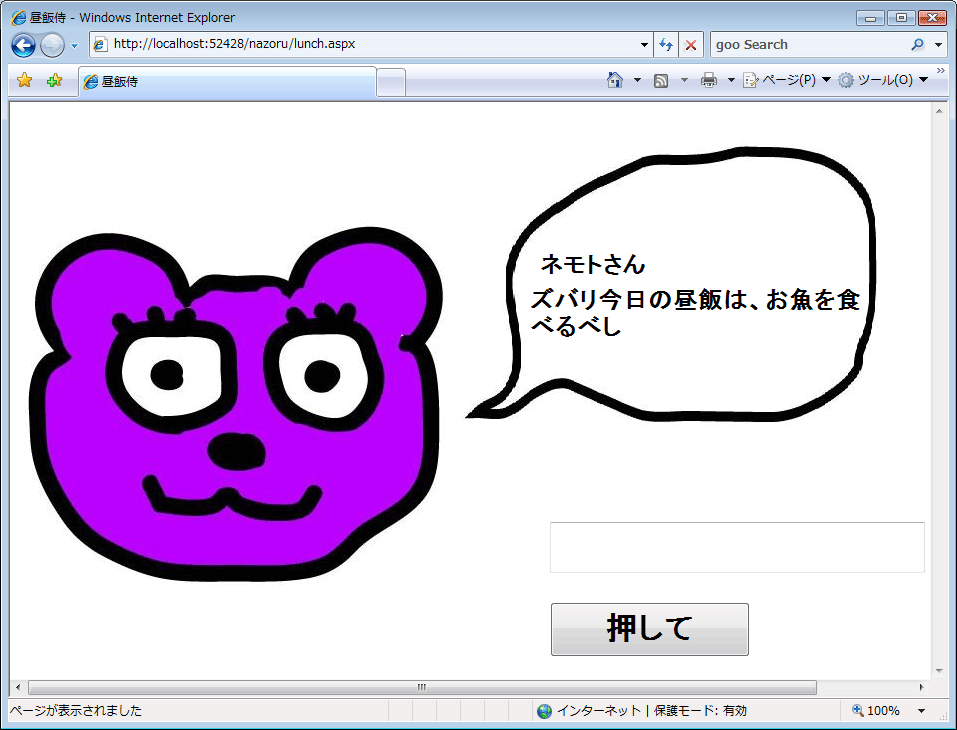Click the Home page icon
This screenshot has height=730, width=957.
click(x=615, y=80)
